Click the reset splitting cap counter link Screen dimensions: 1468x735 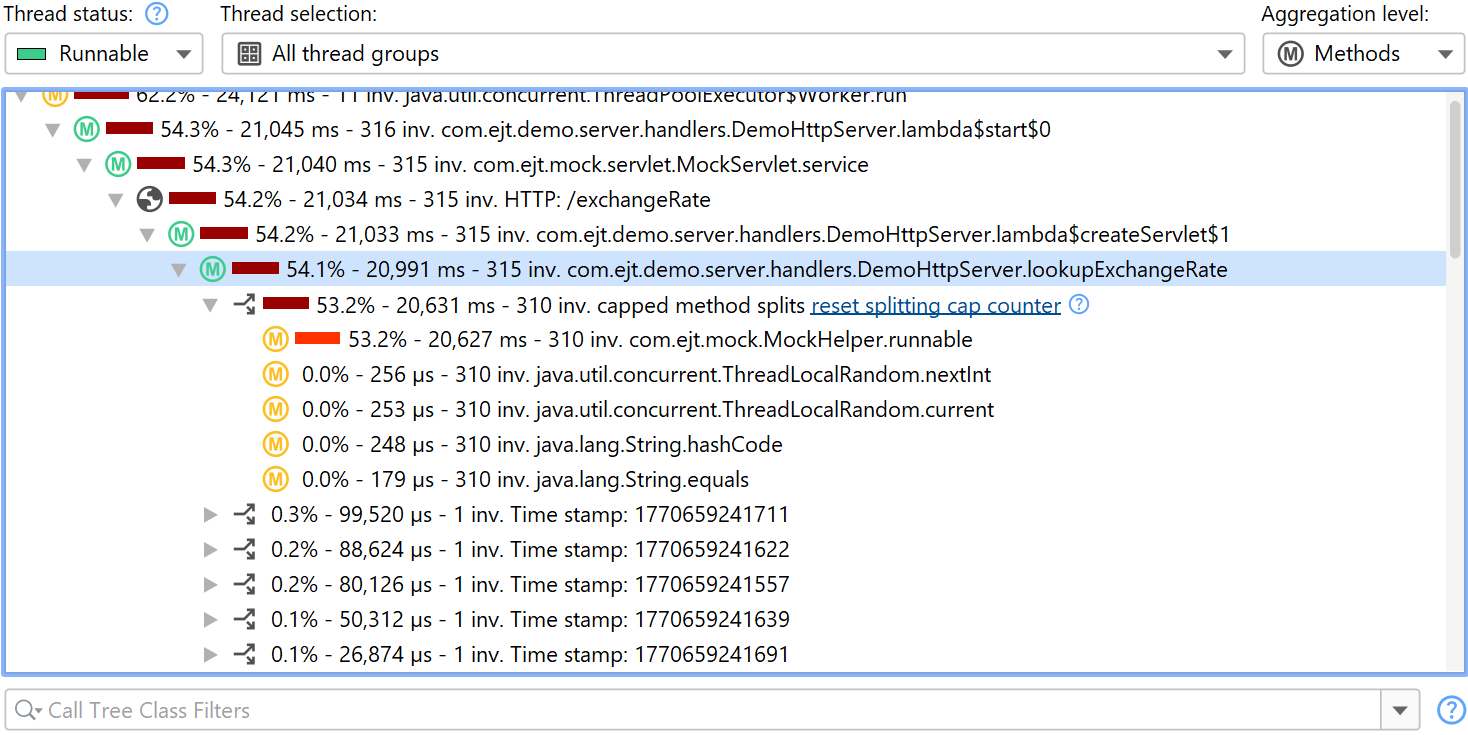[935, 305]
